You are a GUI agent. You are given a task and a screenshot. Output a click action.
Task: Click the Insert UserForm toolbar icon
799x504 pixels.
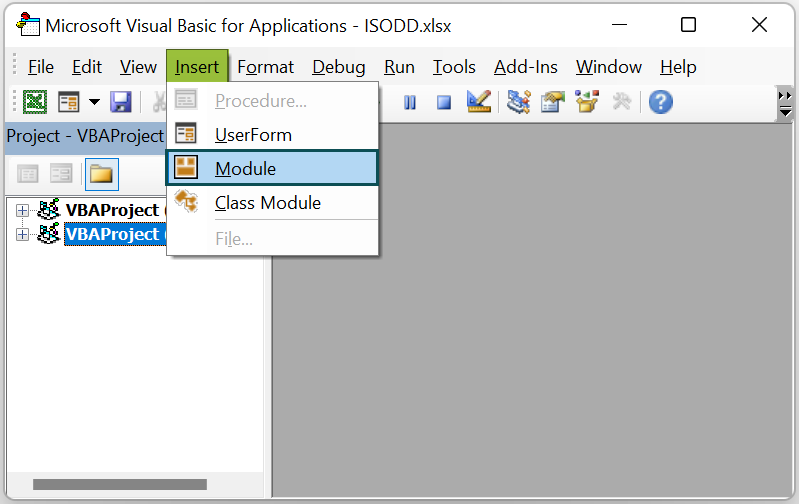point(68,102)
